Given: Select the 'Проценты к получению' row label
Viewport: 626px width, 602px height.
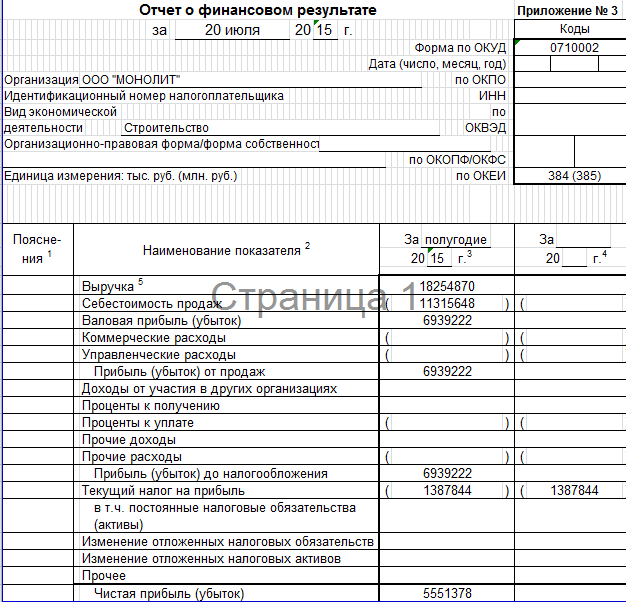Looking at the screenshot, I should pyautogui.click(x=151, y=406).
